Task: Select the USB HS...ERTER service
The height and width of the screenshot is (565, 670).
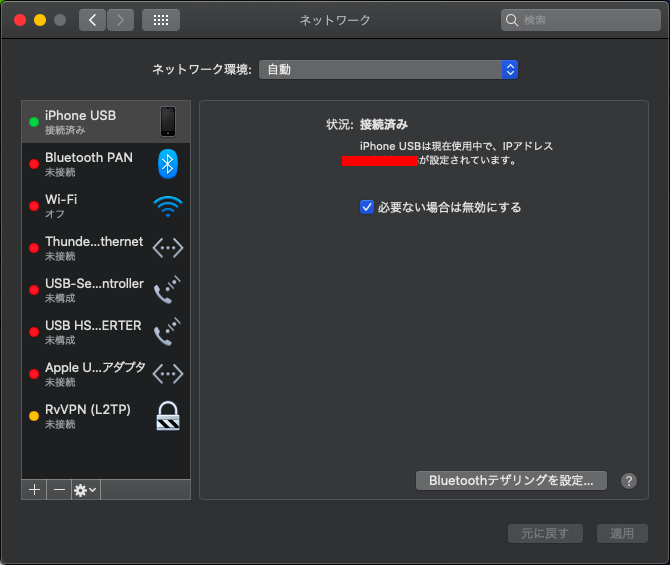Action: (x=106, y=332)
